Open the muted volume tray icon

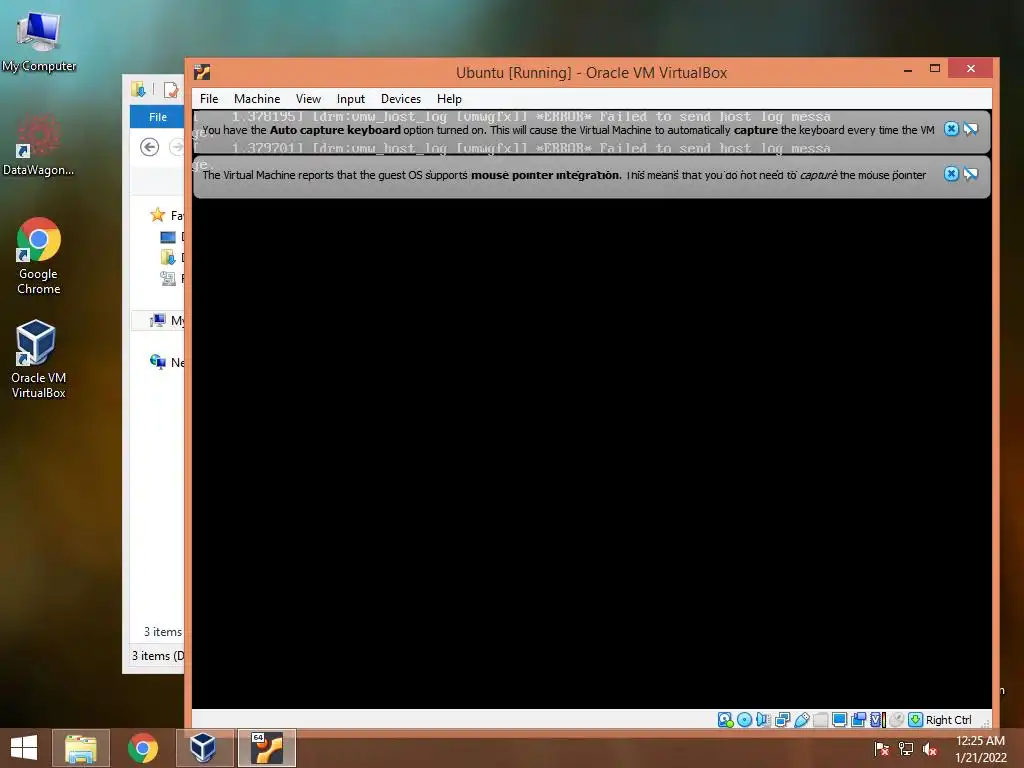930,748
